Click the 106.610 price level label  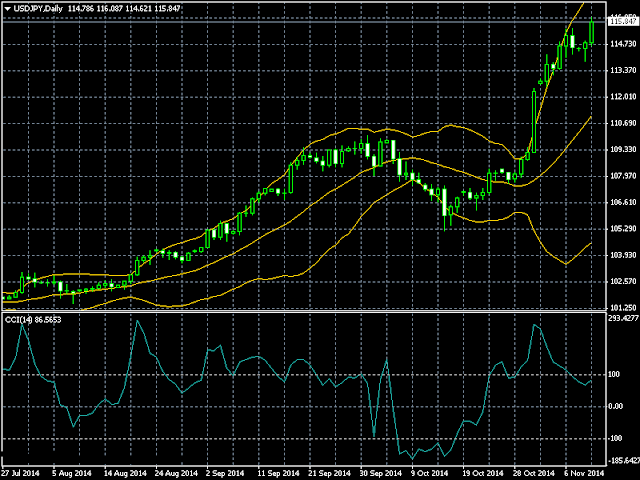pyautogui.click(x=623, y=202)
